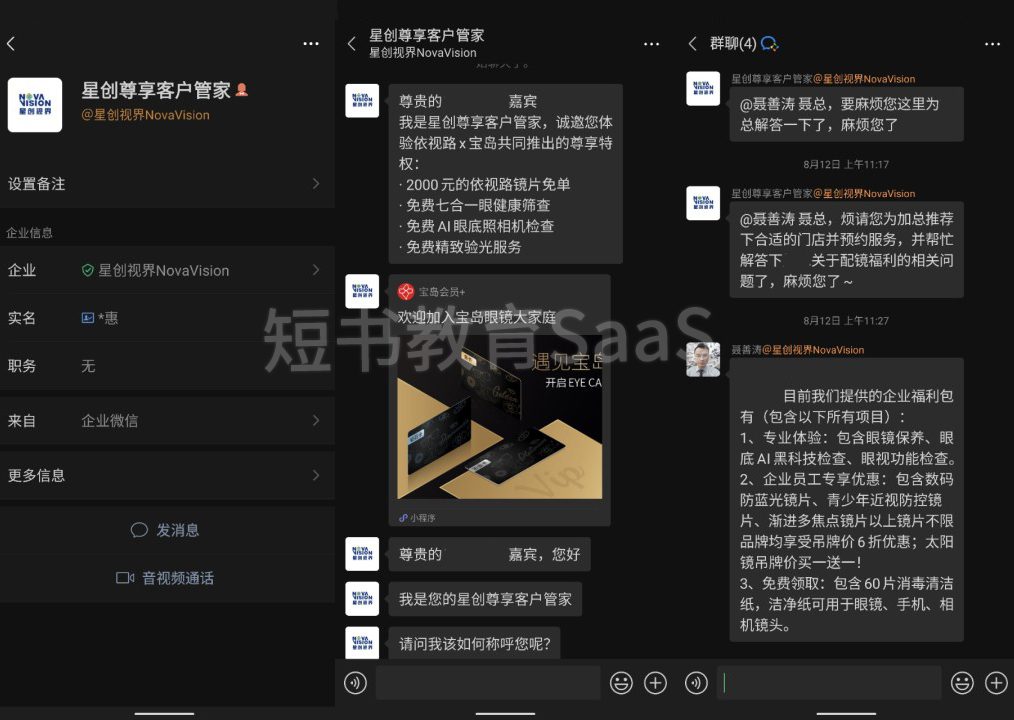Tap the video camera icon beside 音视频通话
The width and height of the screenshot is (1014, 720).
click(x=125, y=578)
